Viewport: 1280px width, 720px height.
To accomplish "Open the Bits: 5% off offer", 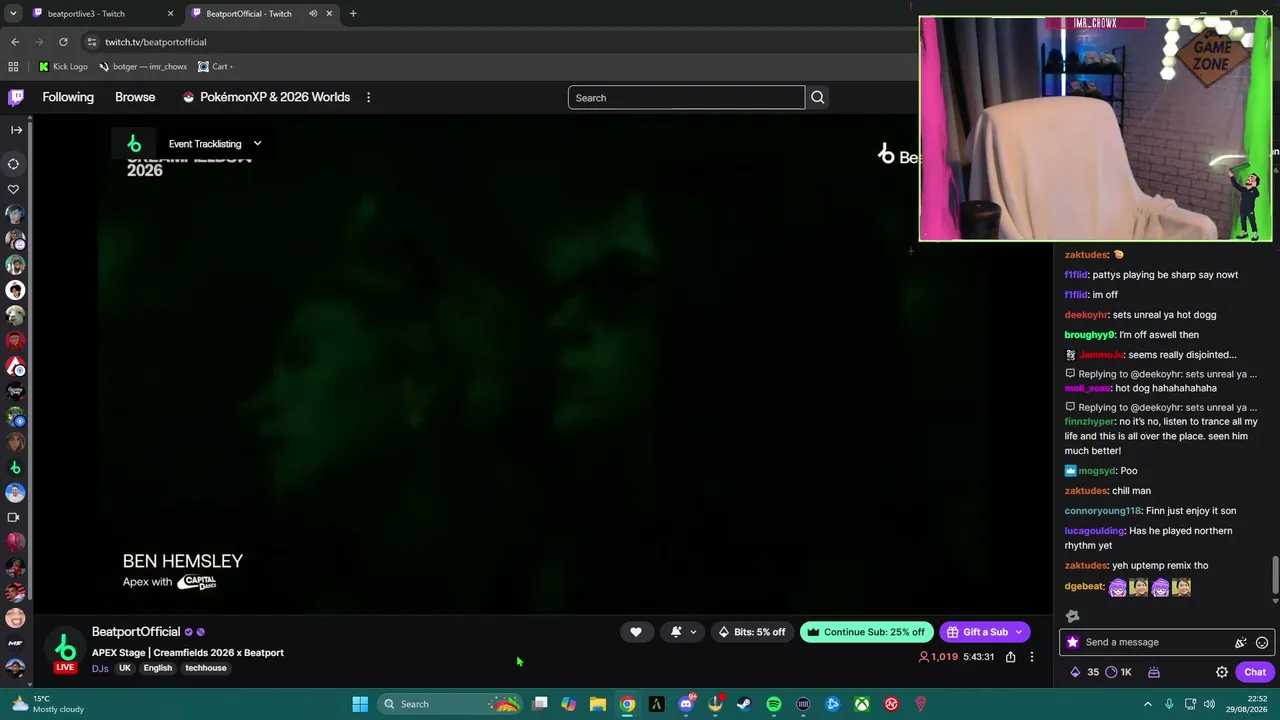I will [x=752, y=632].
